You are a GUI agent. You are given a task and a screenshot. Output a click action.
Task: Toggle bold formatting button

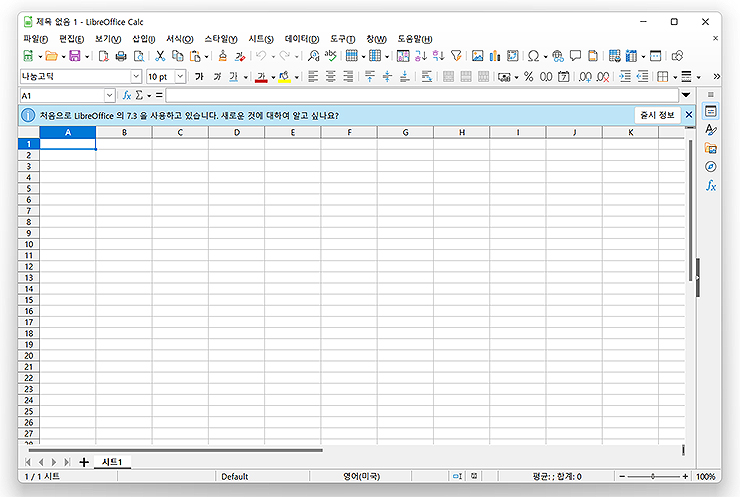coord(199,76)
